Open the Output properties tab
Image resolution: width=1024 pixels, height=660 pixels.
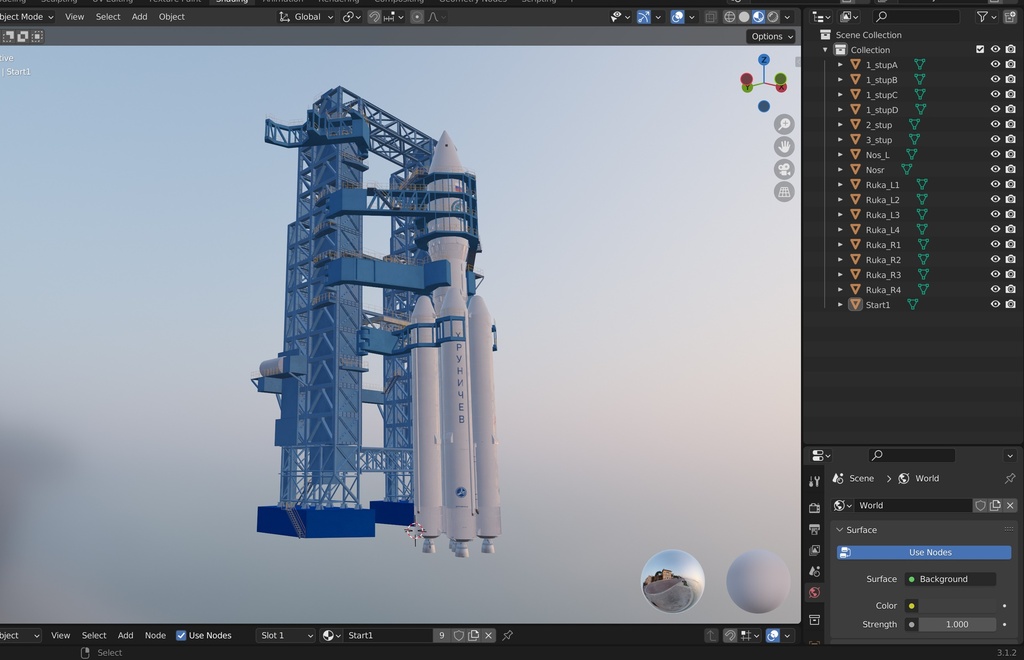(x=814, y=529)
